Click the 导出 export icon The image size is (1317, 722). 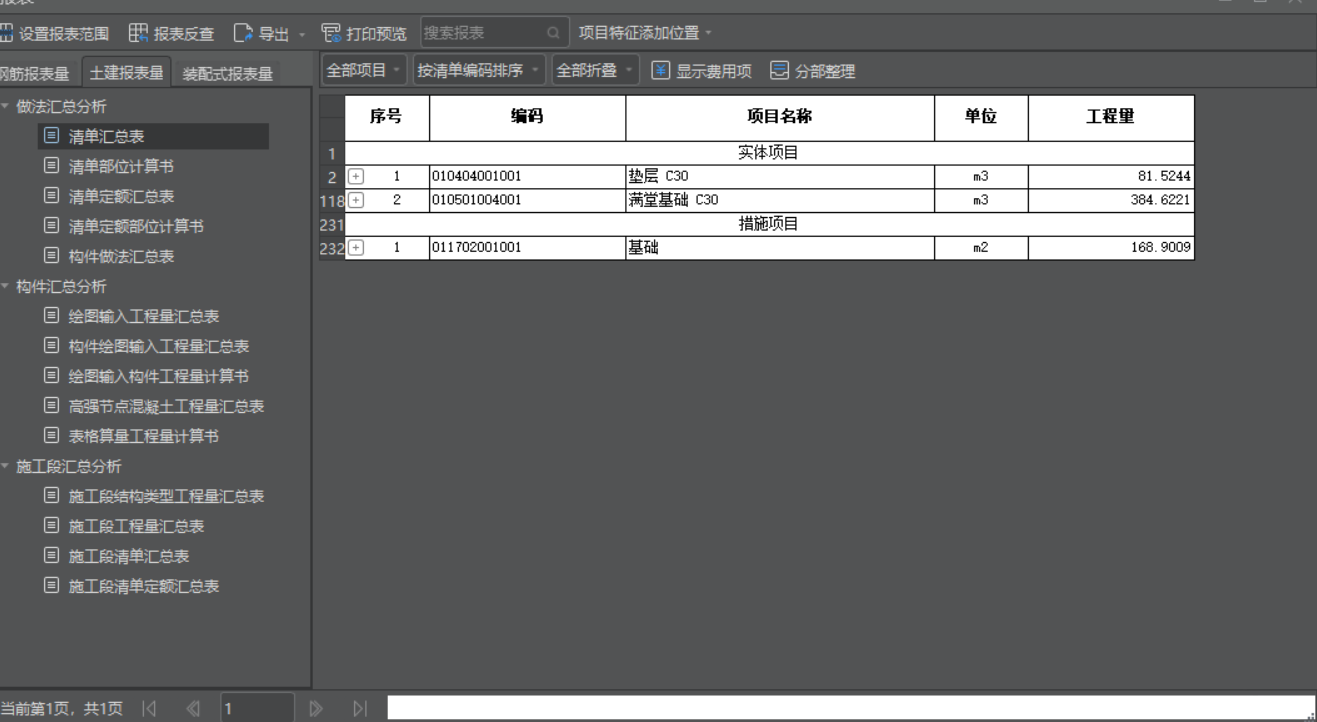point(243,34)
